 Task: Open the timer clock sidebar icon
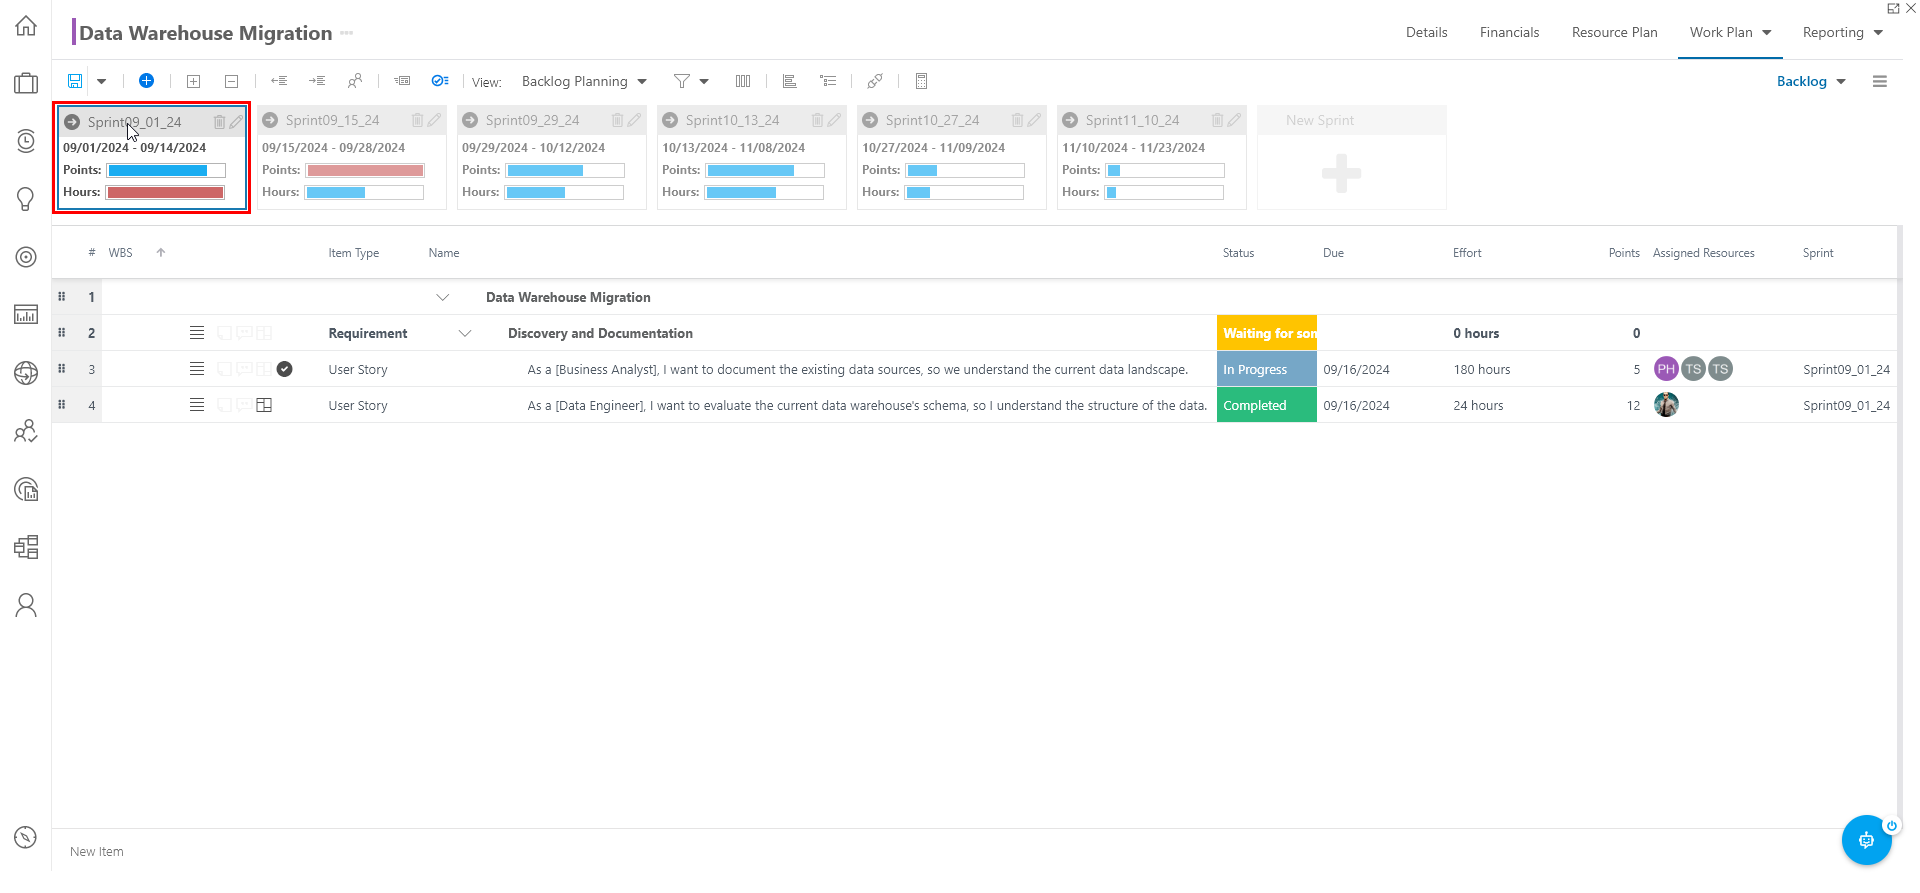(26, 141)
